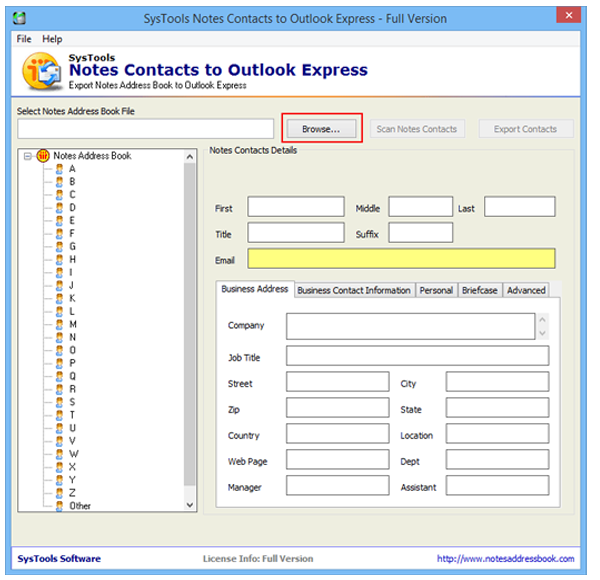
Task: Click the Title input field
Action: click(296, 233)
